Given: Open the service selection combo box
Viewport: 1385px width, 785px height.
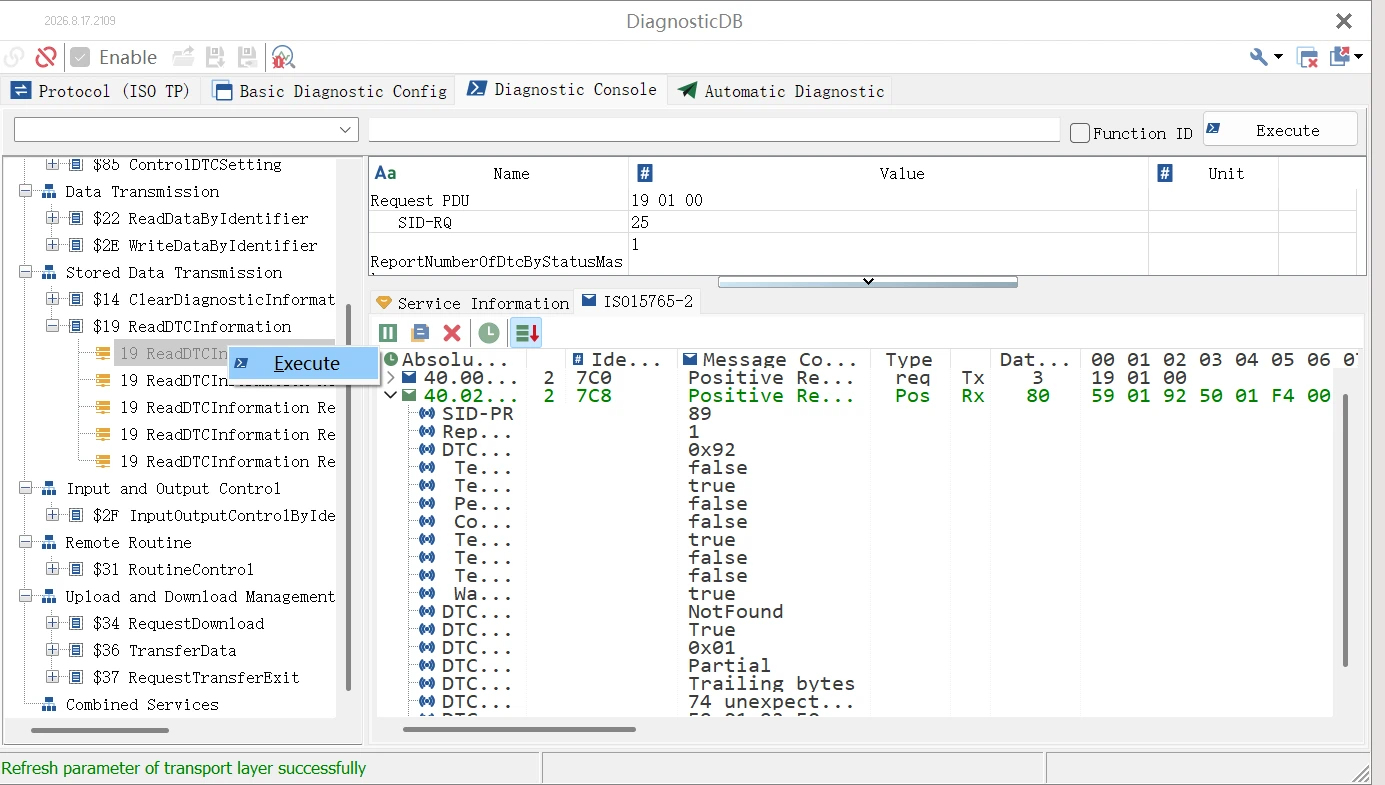Looking at the screenshot, I should pos(186,130).
